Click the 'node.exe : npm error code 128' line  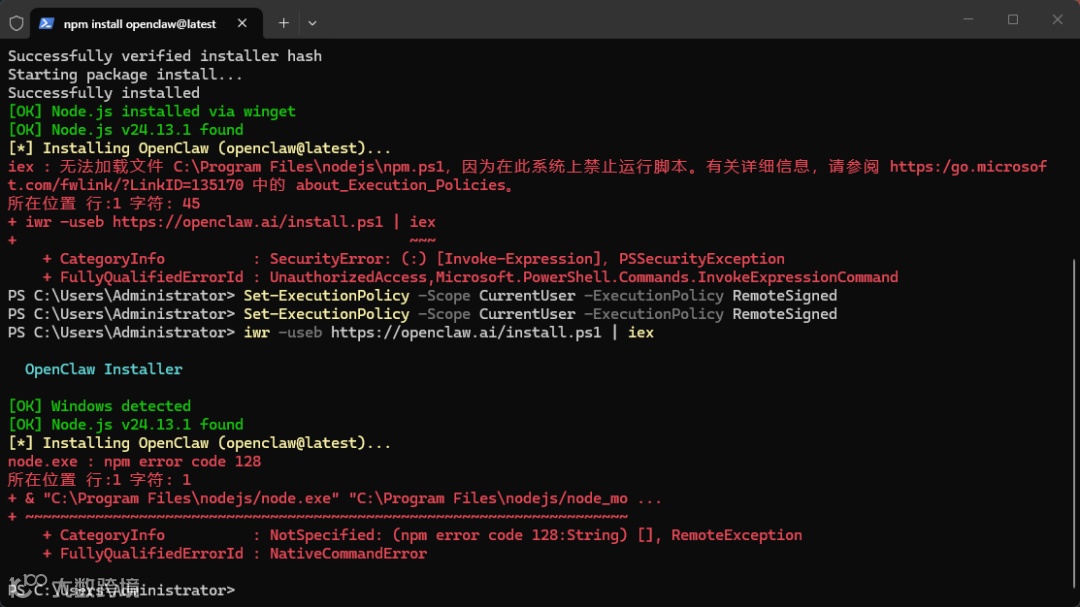(134, 461)
